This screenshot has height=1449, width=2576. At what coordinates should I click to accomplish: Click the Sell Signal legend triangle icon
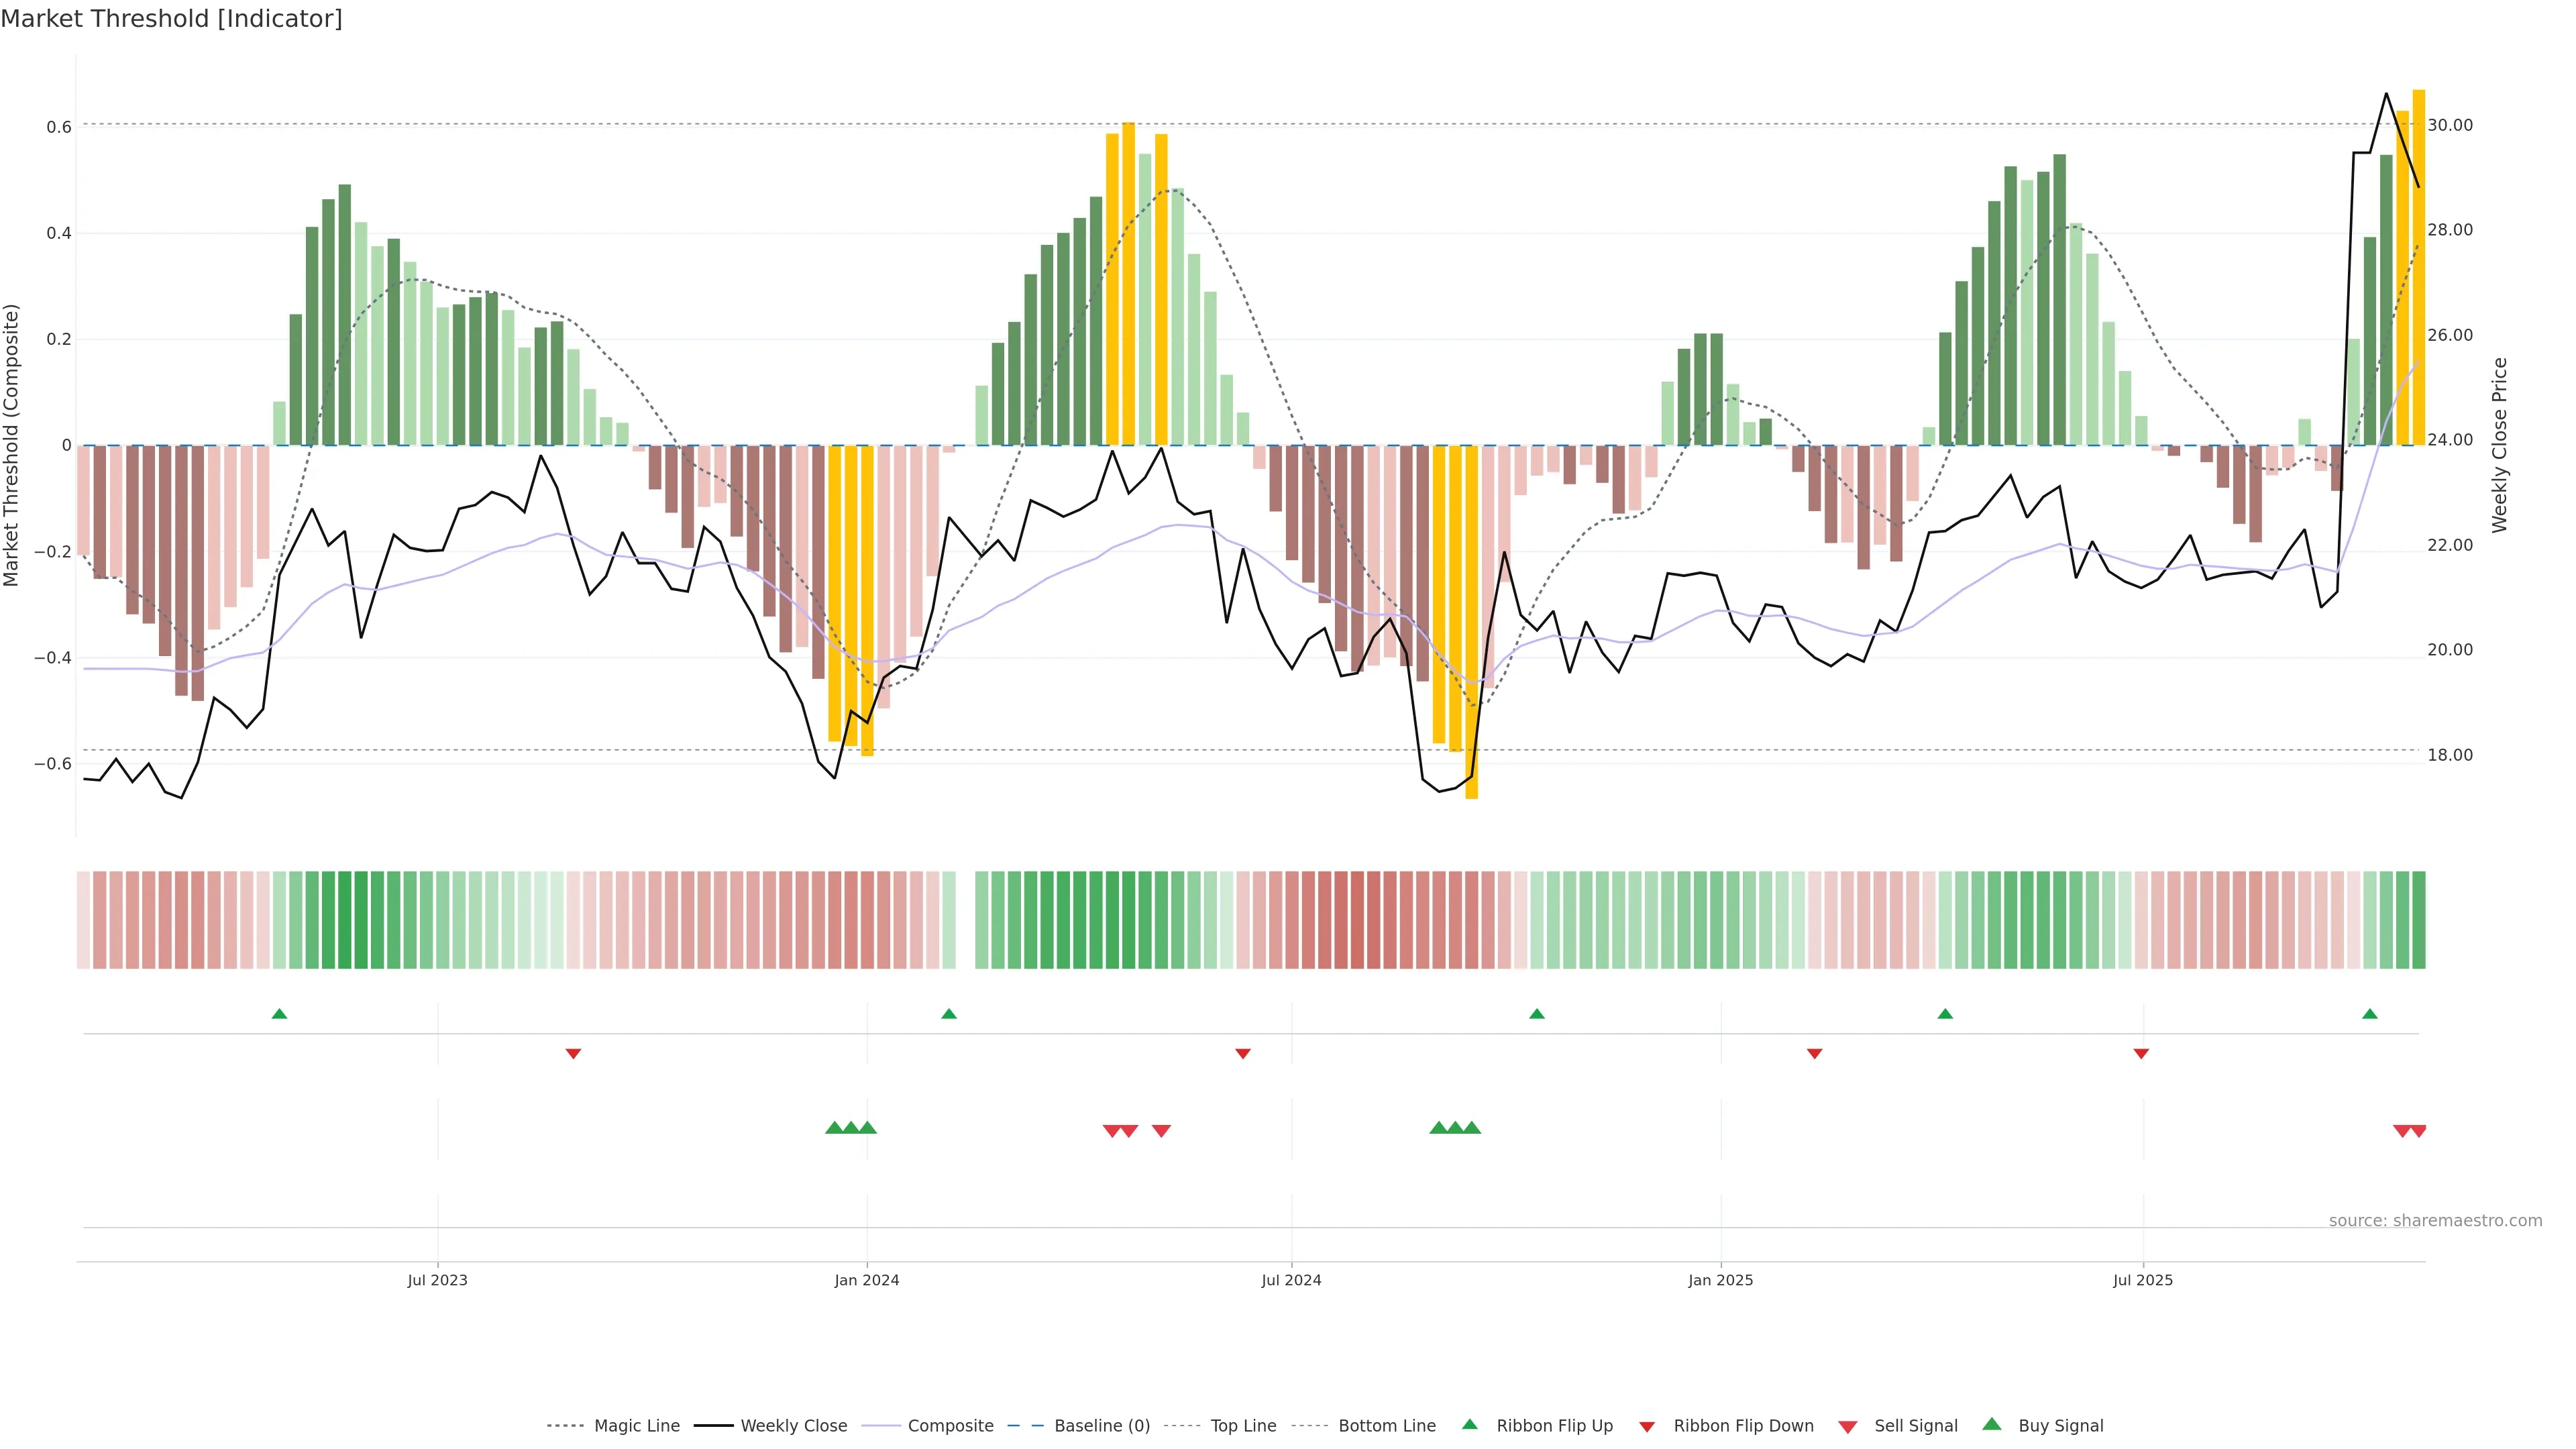coord(1847,1426)
